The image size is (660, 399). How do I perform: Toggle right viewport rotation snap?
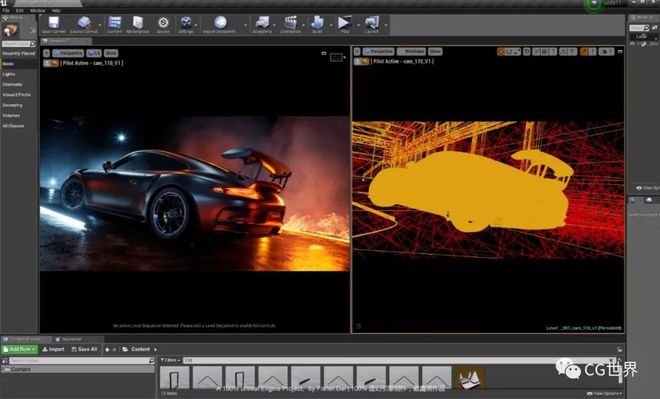pyautogui.click(x=563, y=51)
